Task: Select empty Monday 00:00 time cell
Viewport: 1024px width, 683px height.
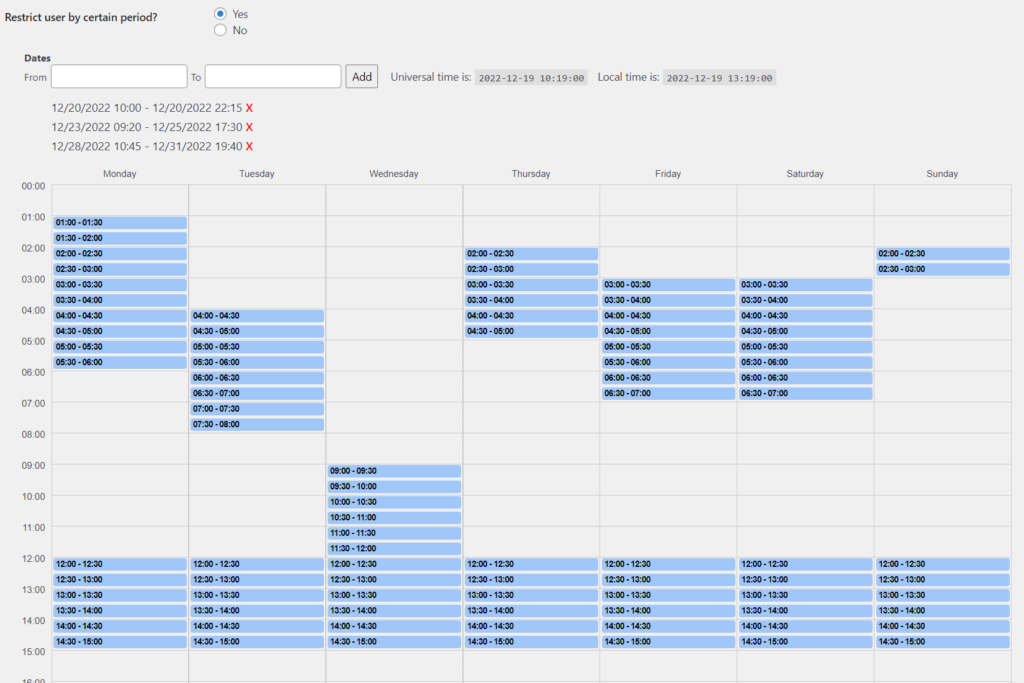Action: coord(120,200)
